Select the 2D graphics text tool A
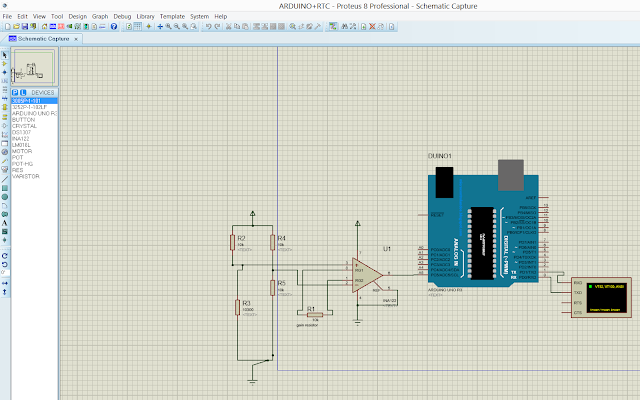The height and width of the screenshot is (400, 640). click(5, 223)
